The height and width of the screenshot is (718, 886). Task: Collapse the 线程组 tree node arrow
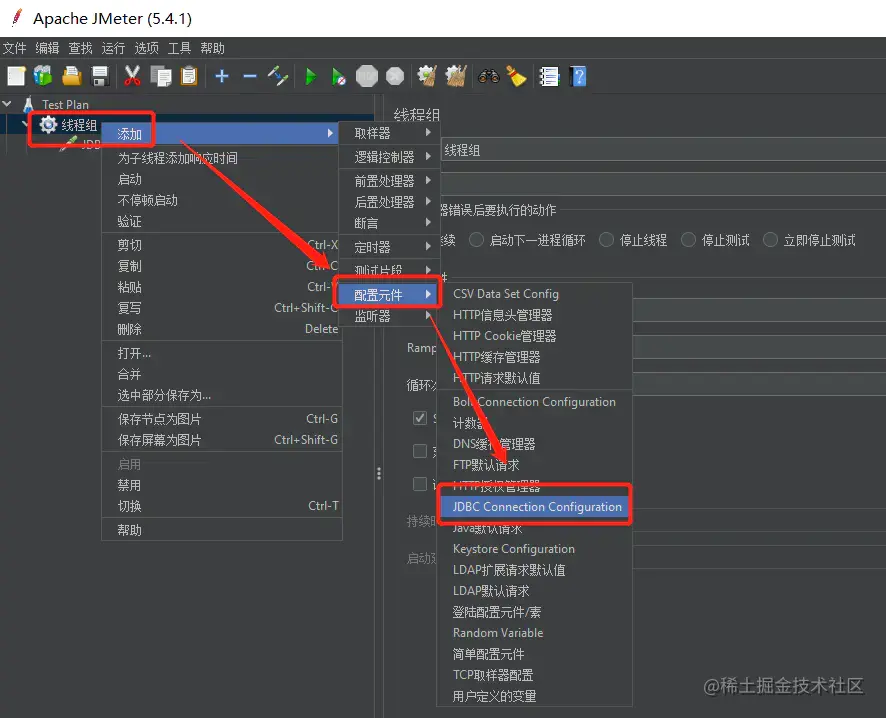[x=25, y=124]
